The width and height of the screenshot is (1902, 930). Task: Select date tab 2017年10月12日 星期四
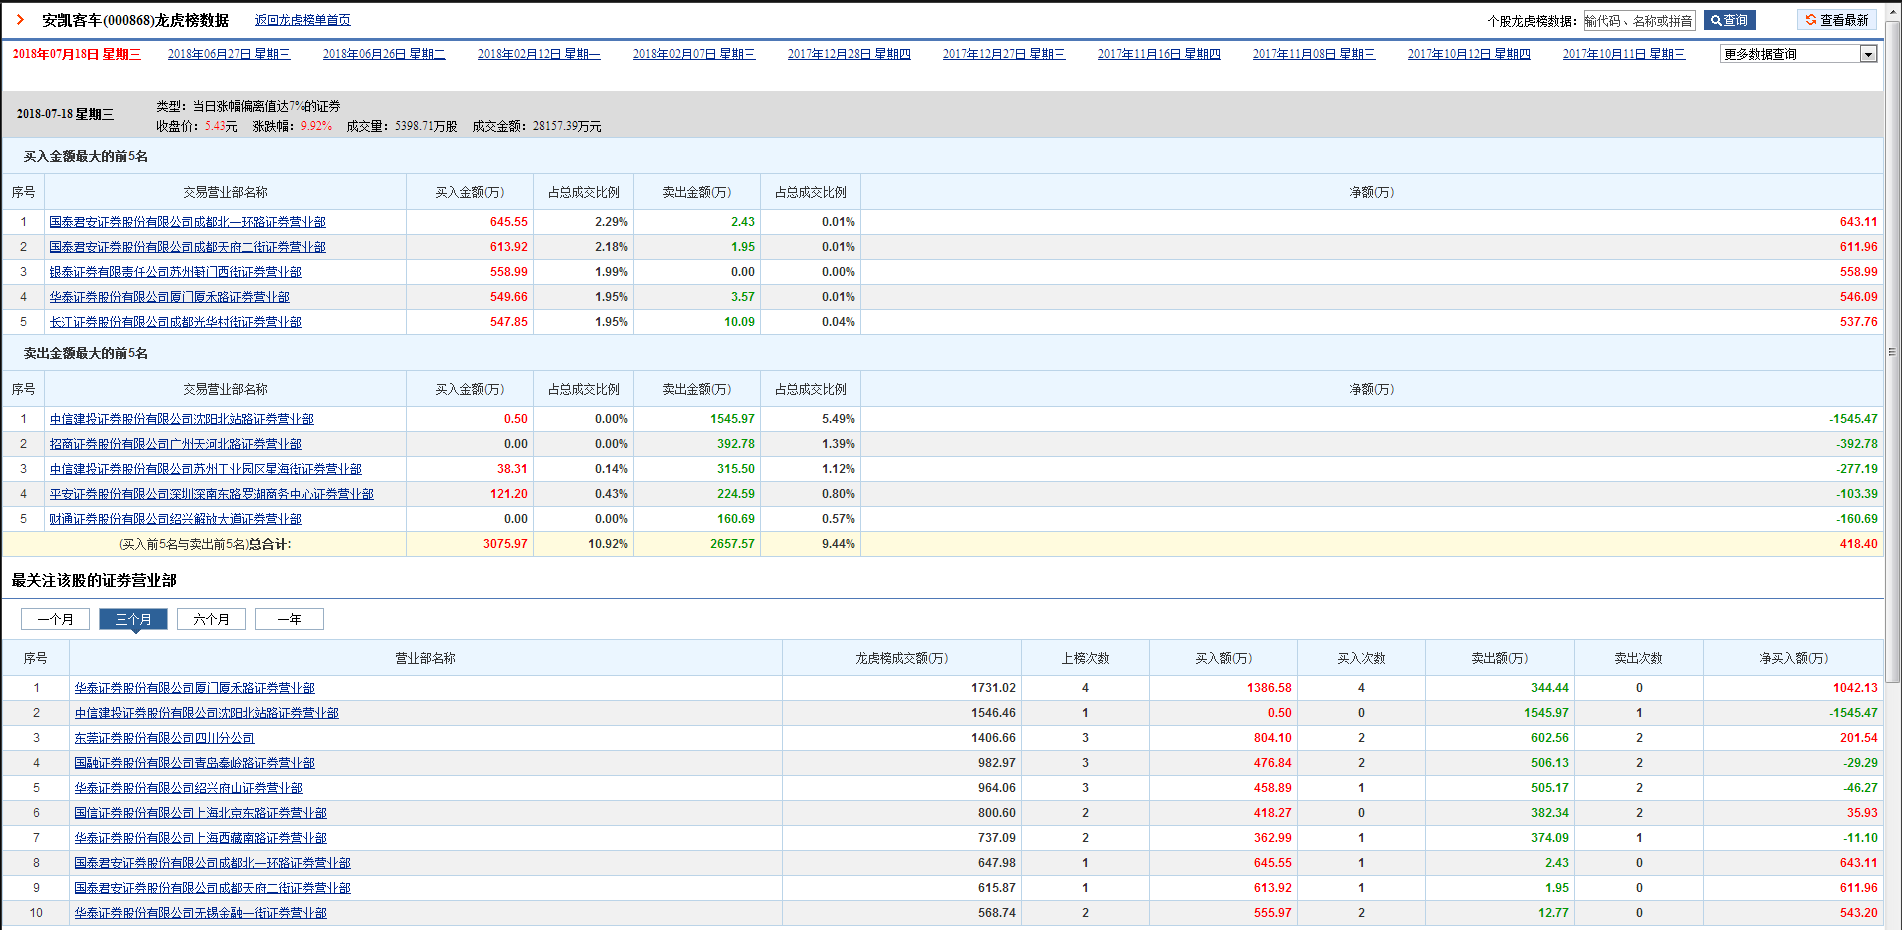coord(1469,54)
